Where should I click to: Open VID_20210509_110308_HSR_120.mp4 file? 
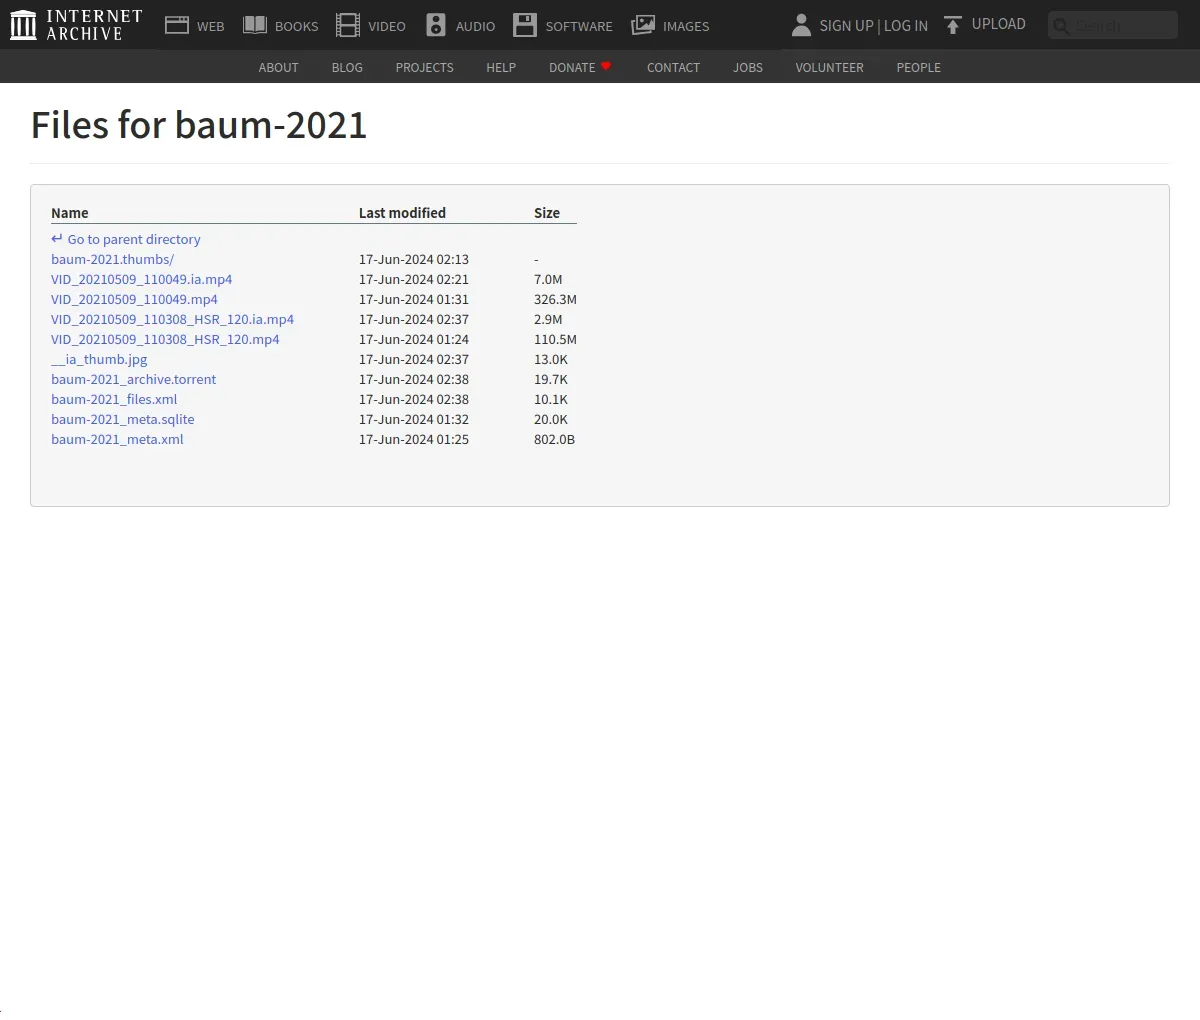coord(165,340)
